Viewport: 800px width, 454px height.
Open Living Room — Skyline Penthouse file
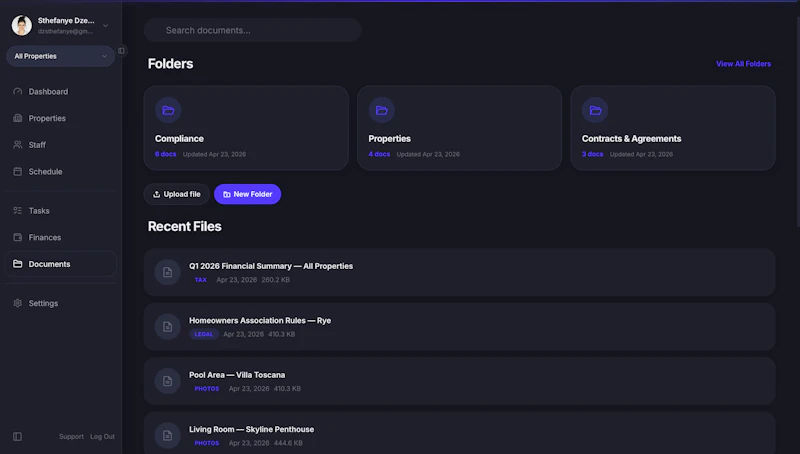(459, 433)
